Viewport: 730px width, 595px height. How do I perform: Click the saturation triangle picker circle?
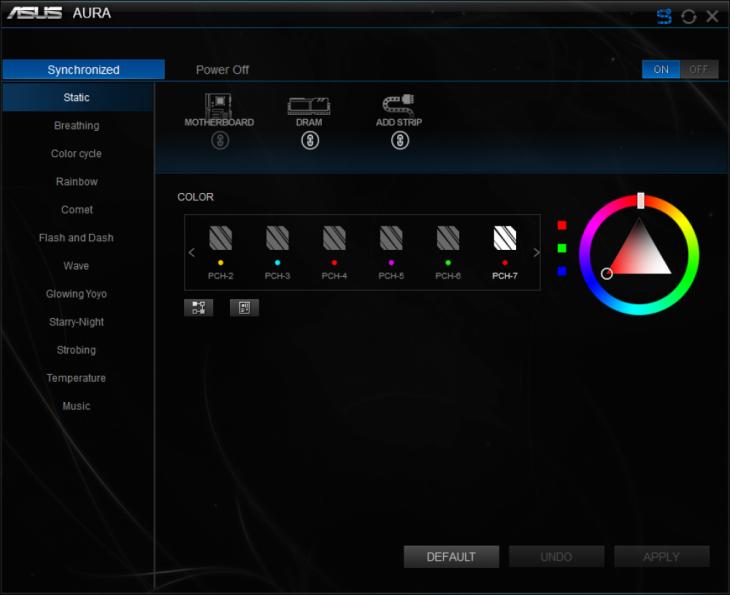click(x=607, y=274)
